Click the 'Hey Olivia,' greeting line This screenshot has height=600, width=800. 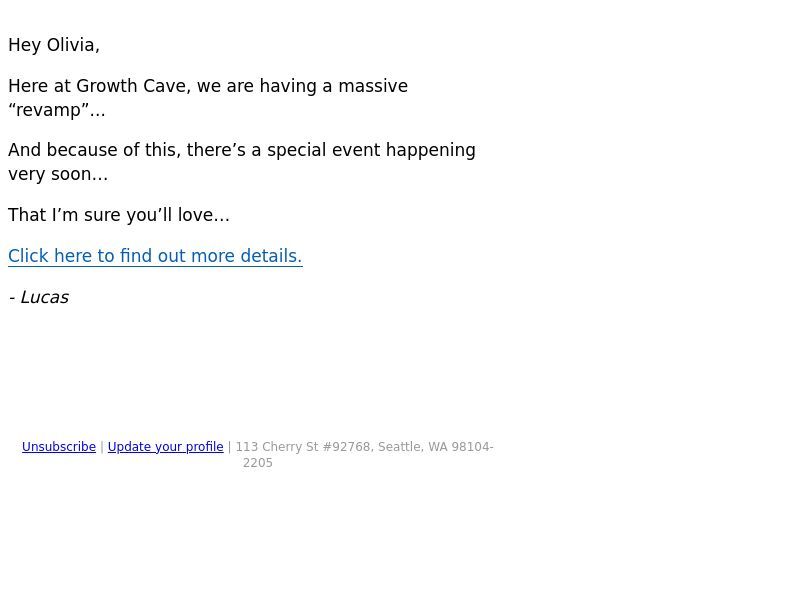[54, 45]
